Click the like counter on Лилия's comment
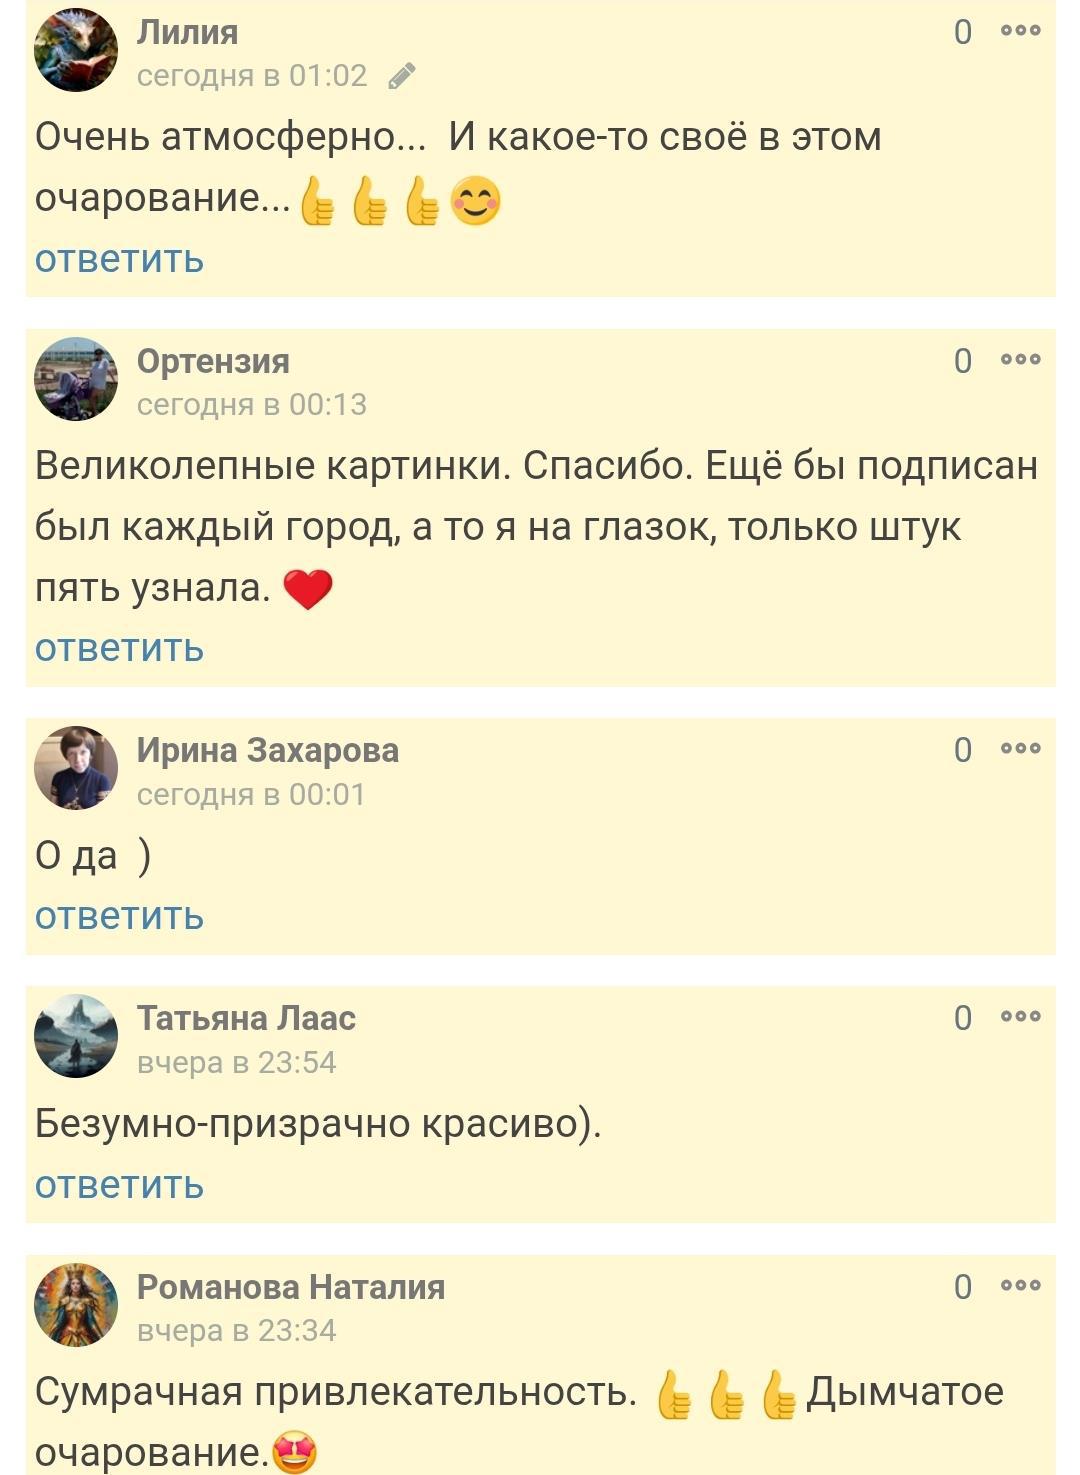The height and width of the screenshot is (1475, 1080). click(962, 32)
